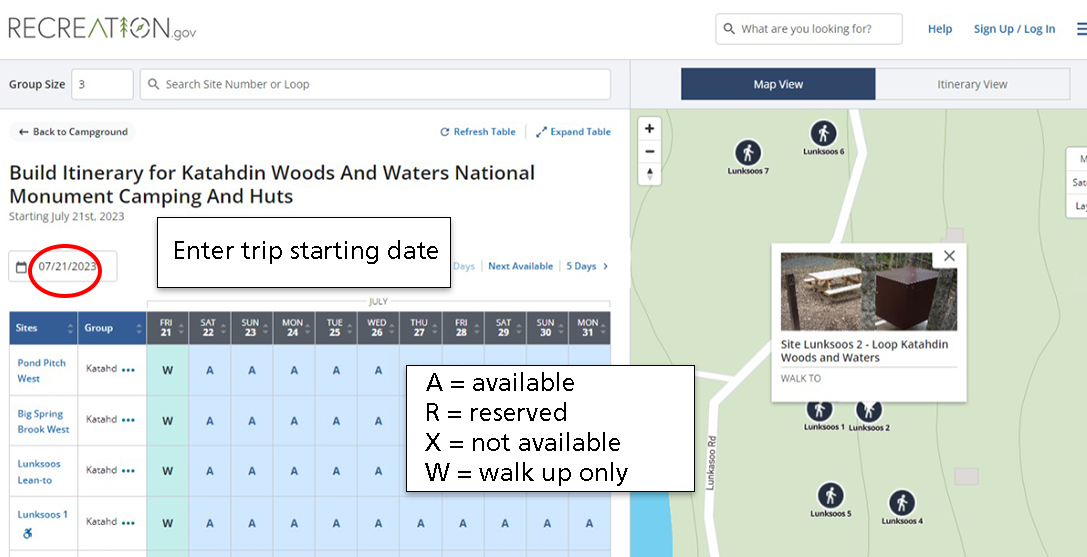Jump to Next Available dates
Viewport: 1087px width, 557px height.
[x=521, y=266]
